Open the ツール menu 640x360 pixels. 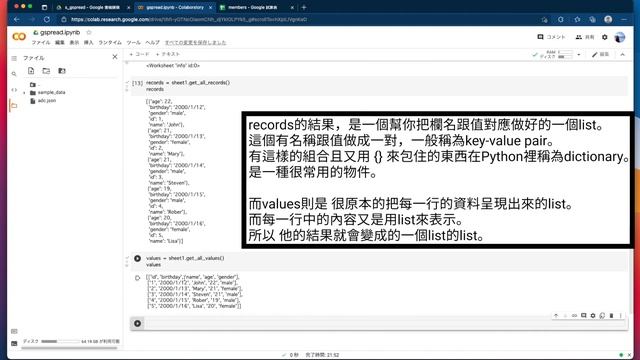coord(133,42)
